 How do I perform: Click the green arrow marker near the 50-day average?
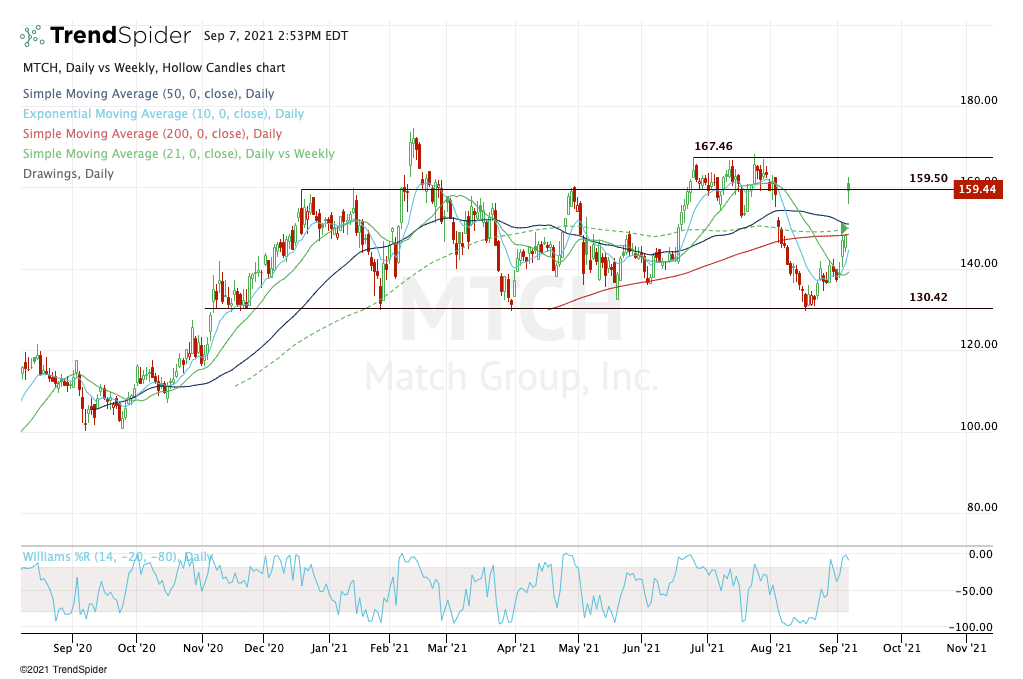tap(844, 229)
